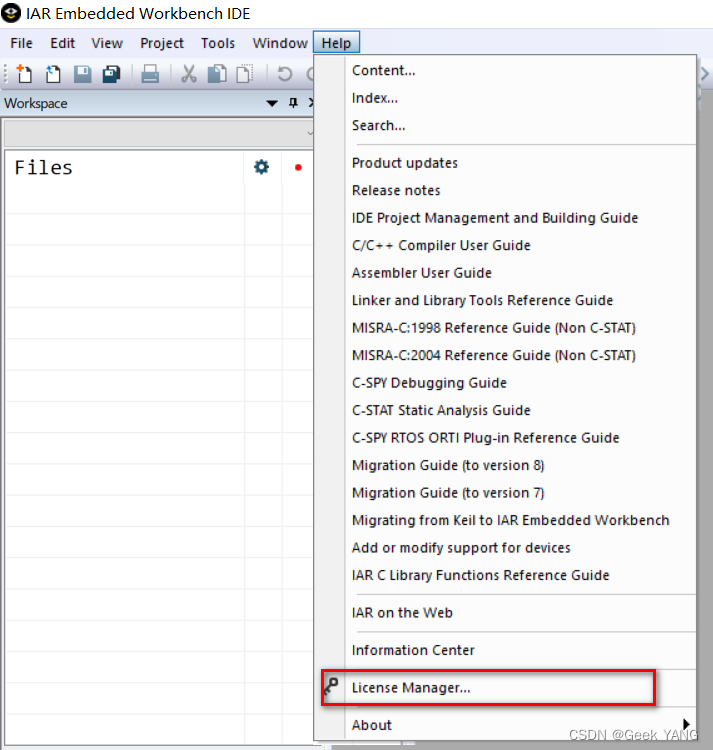Open the Edit menu
This screenshot has width=713, height=750.
pos(63,43)
